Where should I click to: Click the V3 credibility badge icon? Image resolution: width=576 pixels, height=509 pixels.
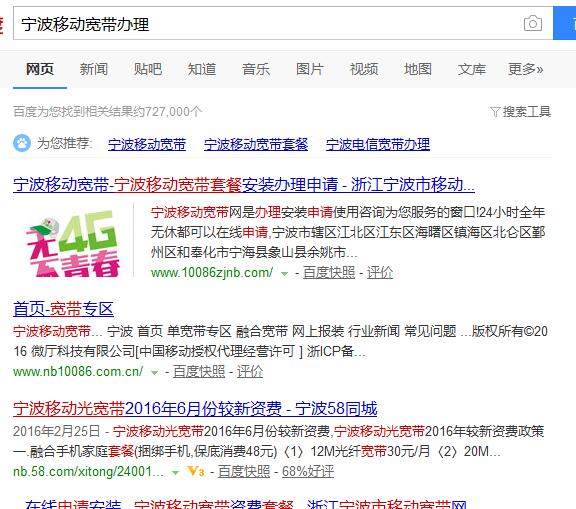pyautogui.click(x=196, y=471)
